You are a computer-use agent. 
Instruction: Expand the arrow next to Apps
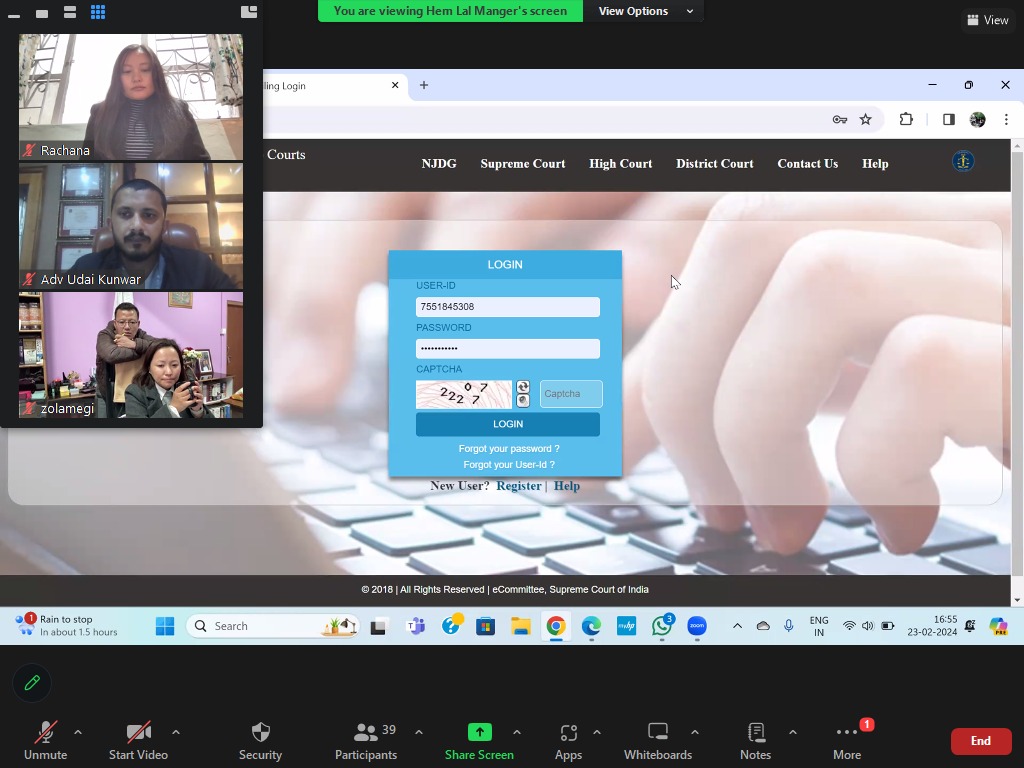597,732
